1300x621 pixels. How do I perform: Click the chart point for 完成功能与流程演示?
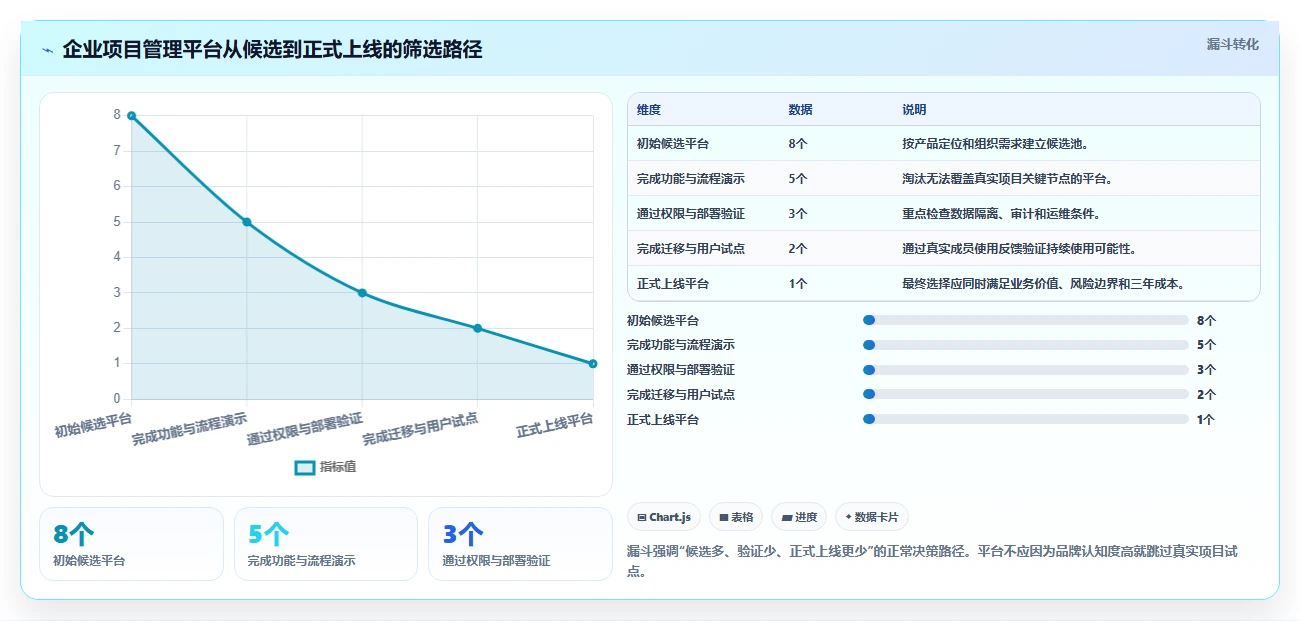(x=247, y=222)
